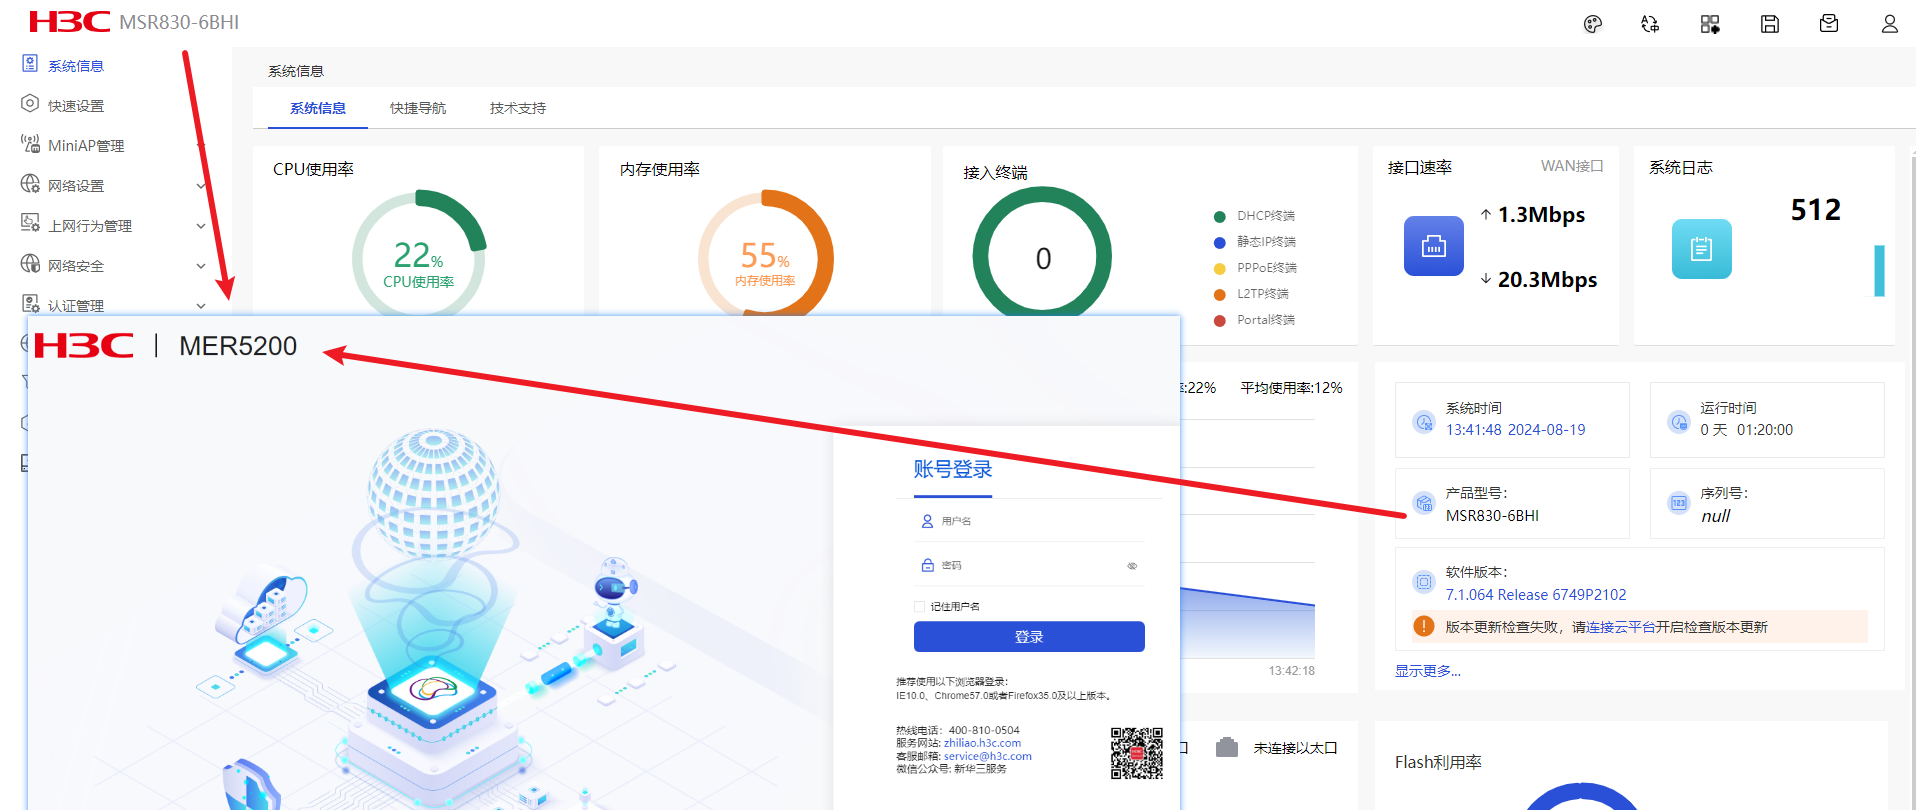Open MiniAP管理 in the sidebar menu
This screenshot has width=1916, height=810.
(x=86, y=146)
